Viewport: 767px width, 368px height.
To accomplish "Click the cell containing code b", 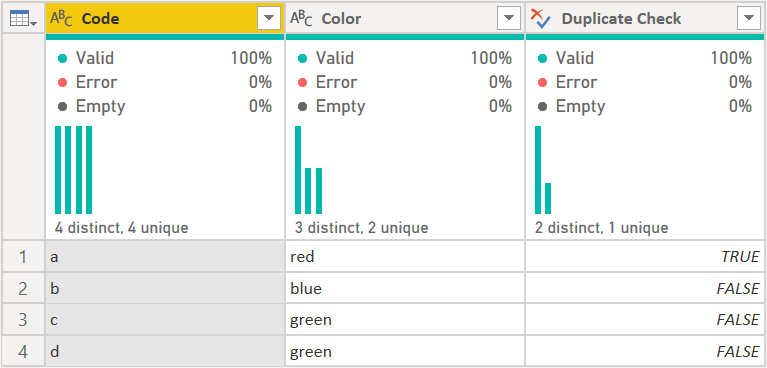I will [165, 288].
